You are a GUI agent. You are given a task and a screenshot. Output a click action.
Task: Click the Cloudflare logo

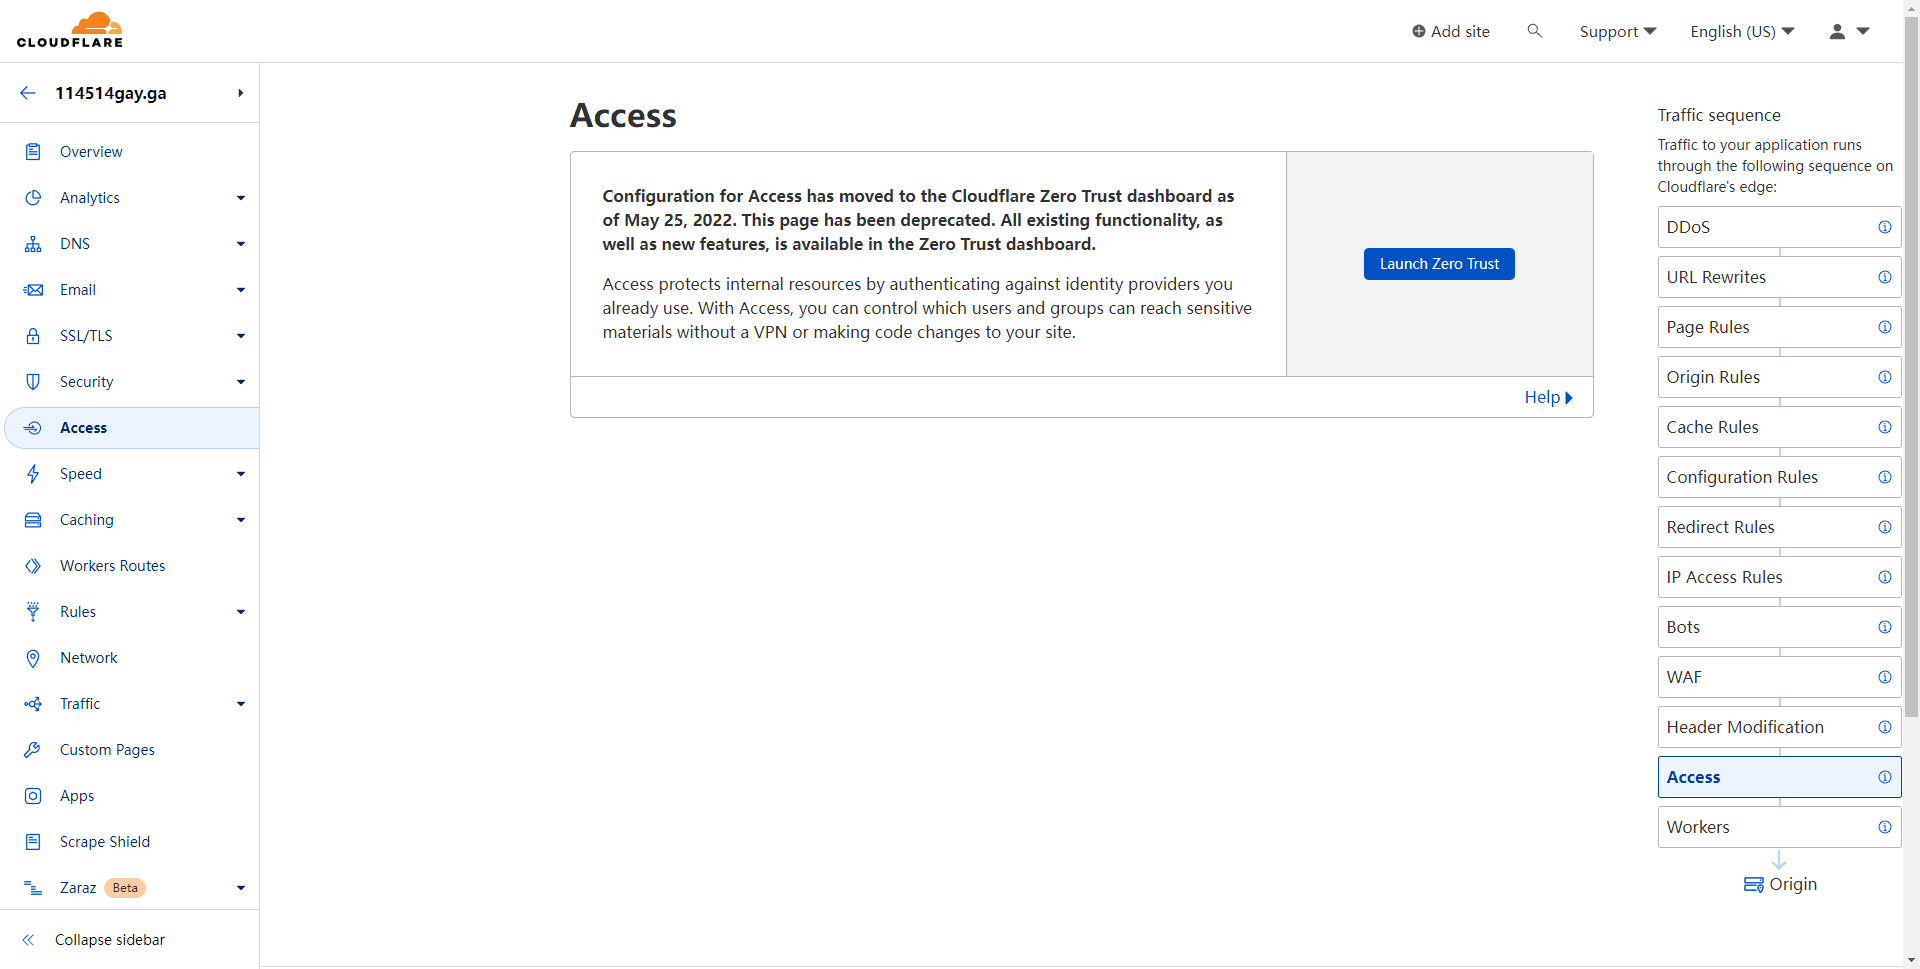(x=70, y=30)
